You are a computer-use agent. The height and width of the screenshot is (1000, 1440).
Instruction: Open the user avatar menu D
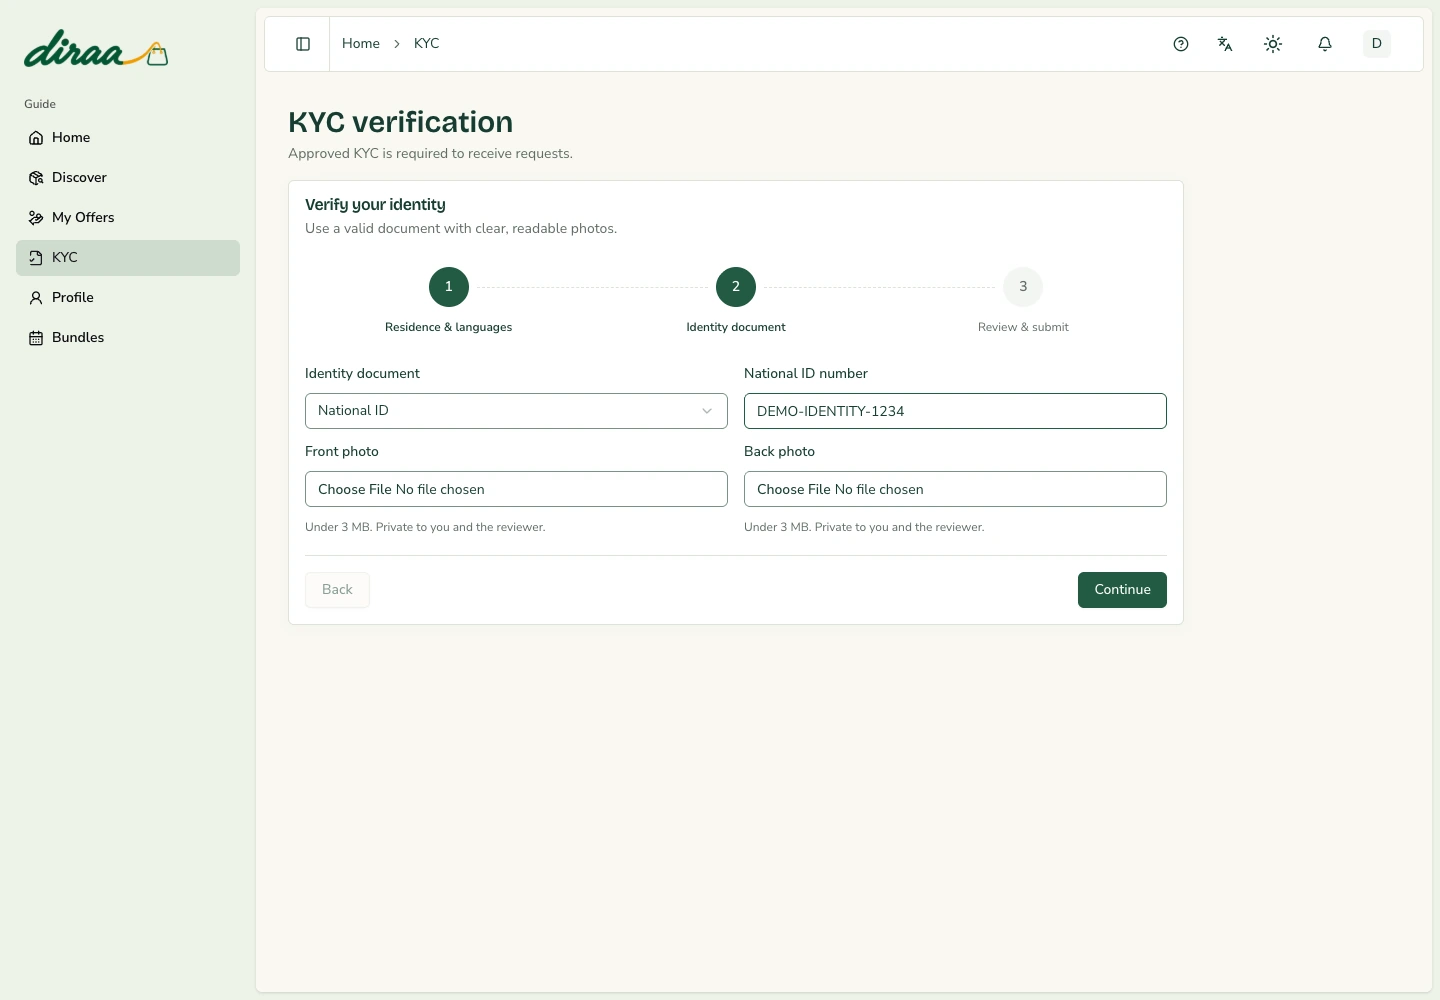pyautogui.click(x=1377, y=44)
